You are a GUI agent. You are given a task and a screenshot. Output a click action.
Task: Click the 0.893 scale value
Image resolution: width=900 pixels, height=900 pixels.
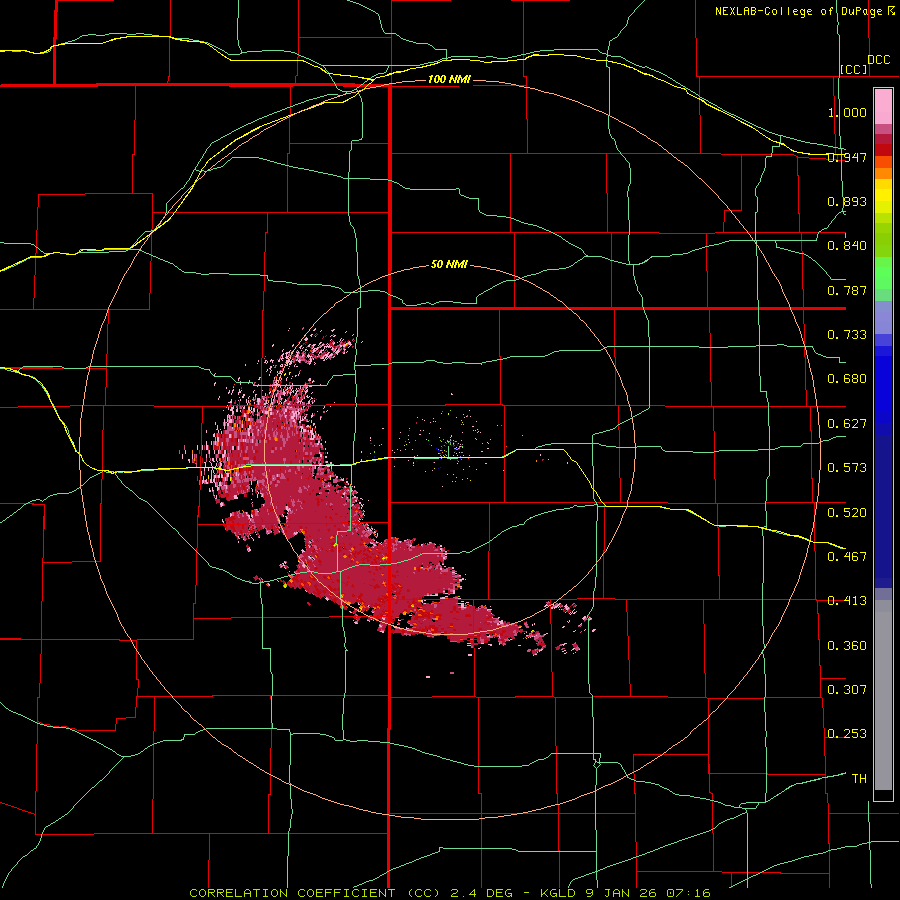pyautogui.click(x=847, y=201)
